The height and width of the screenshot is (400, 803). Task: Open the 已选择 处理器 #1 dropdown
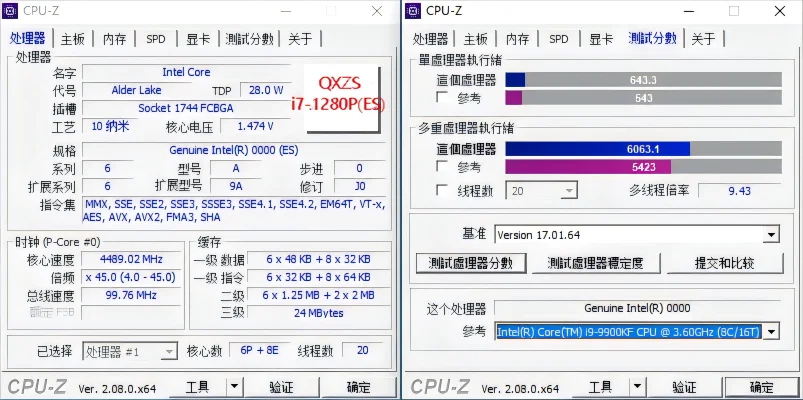pos(130,351)
